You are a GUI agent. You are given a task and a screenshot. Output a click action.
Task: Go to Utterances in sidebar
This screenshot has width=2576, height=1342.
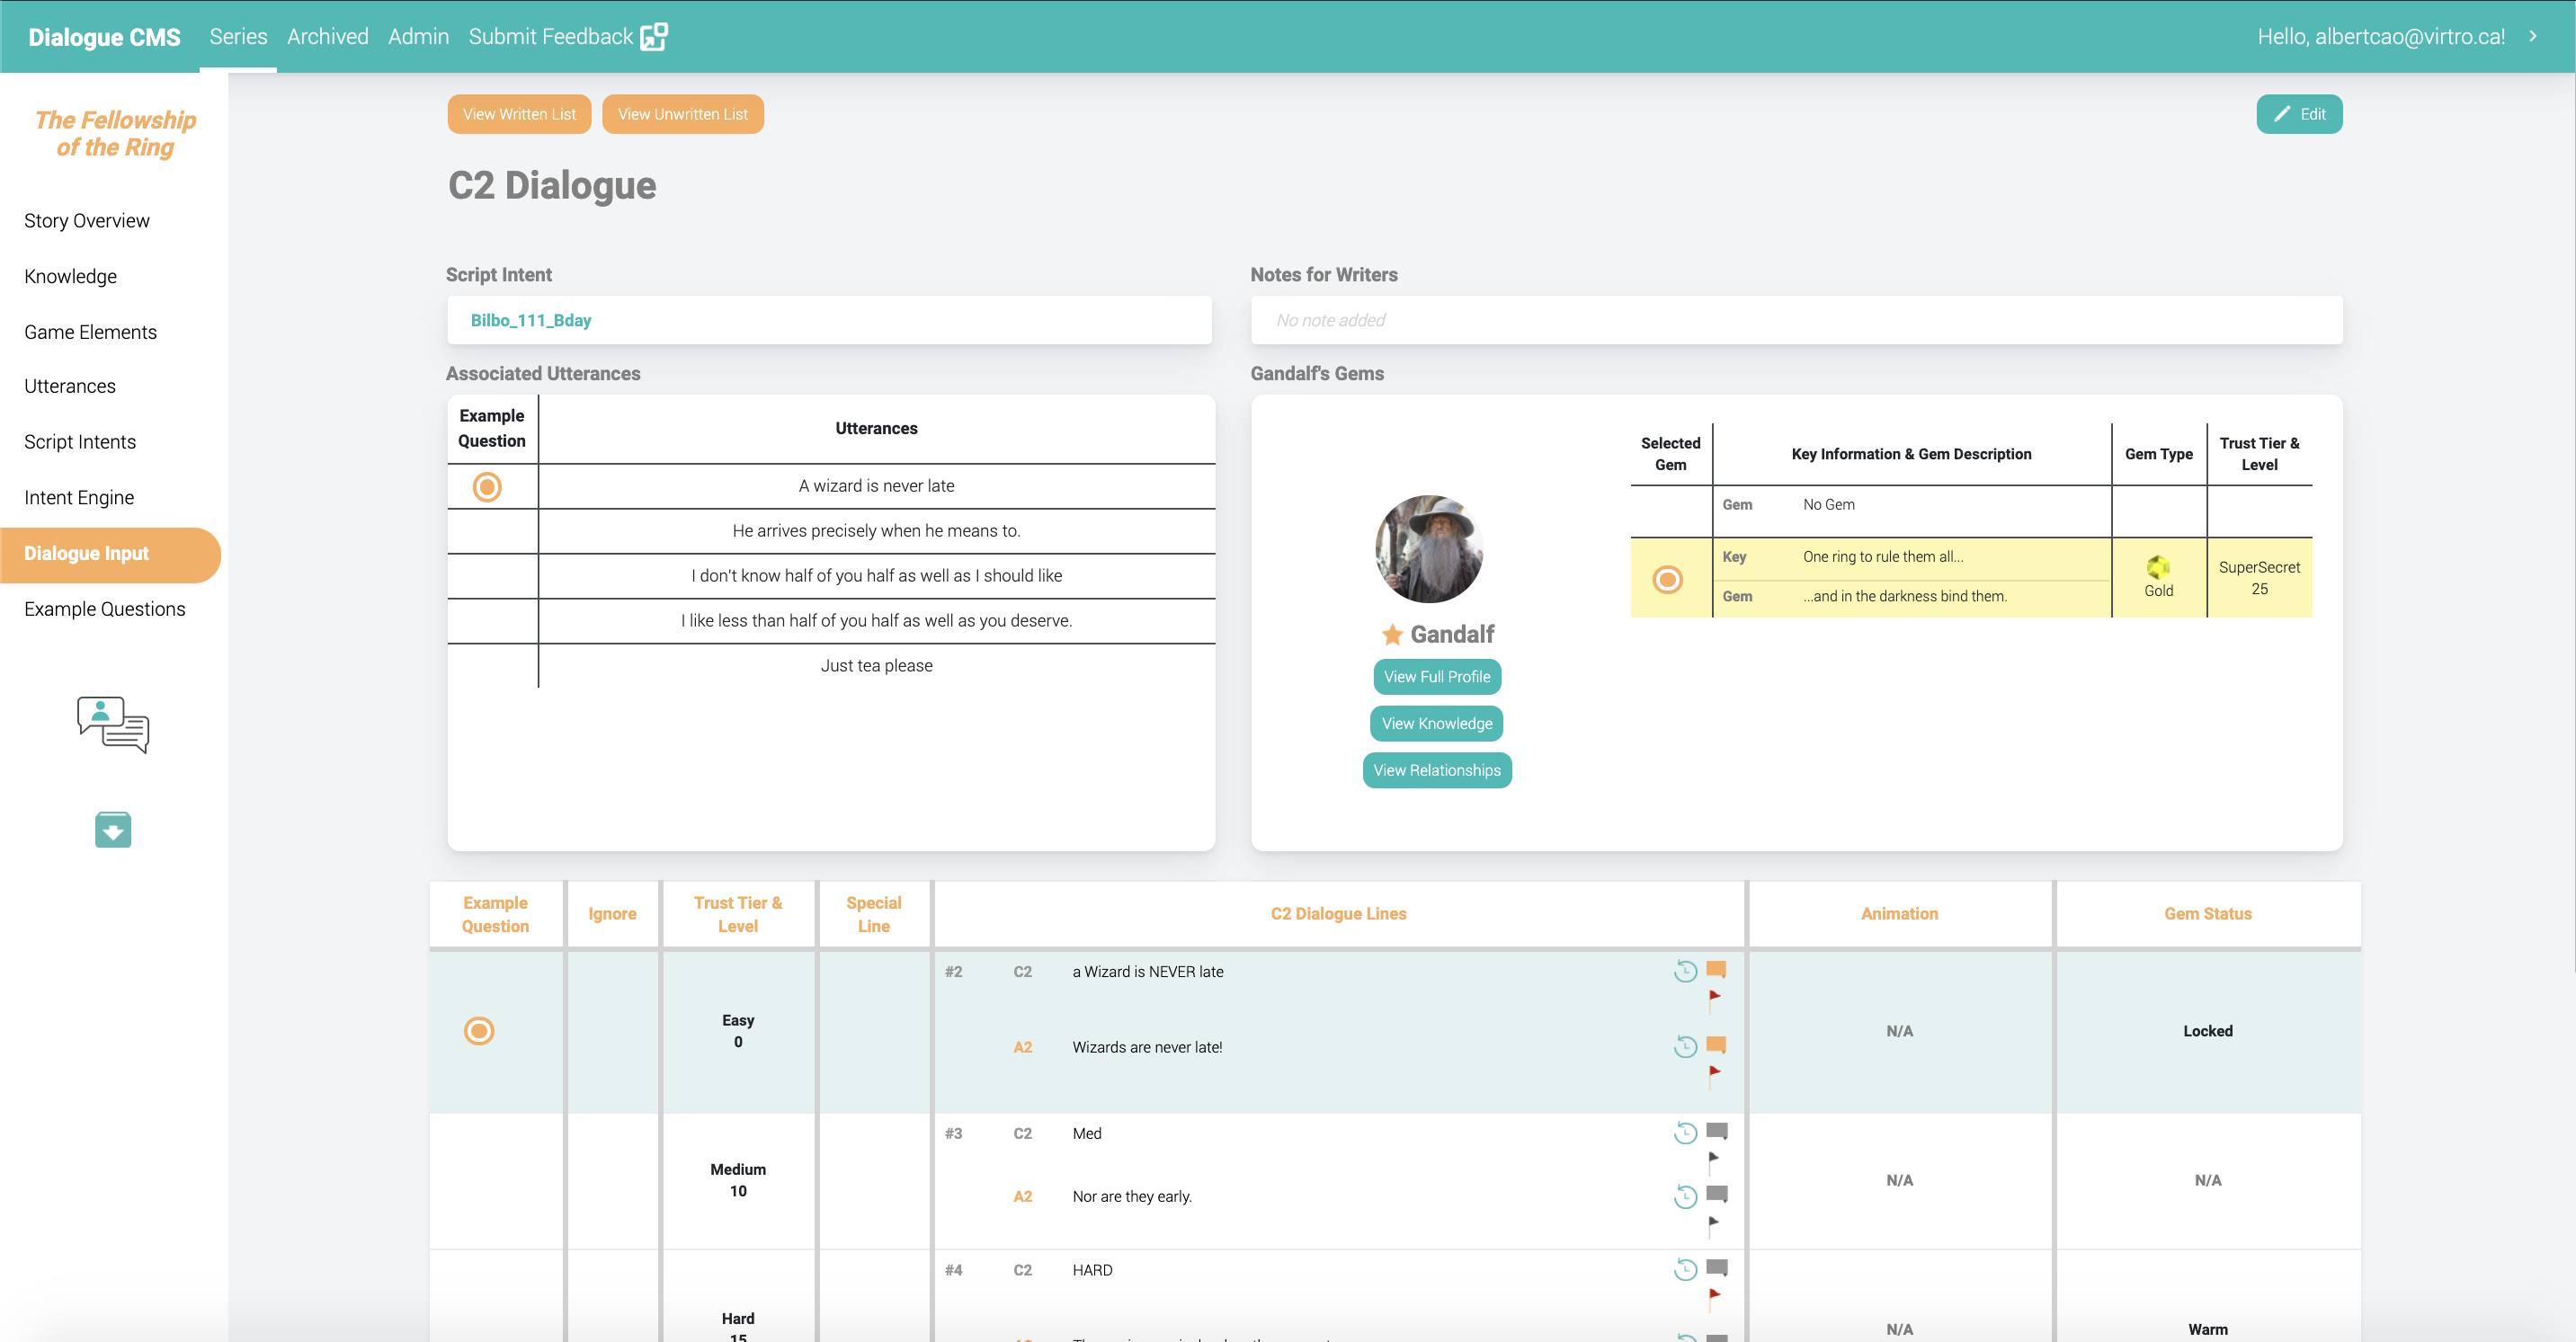tap(70, 386)
